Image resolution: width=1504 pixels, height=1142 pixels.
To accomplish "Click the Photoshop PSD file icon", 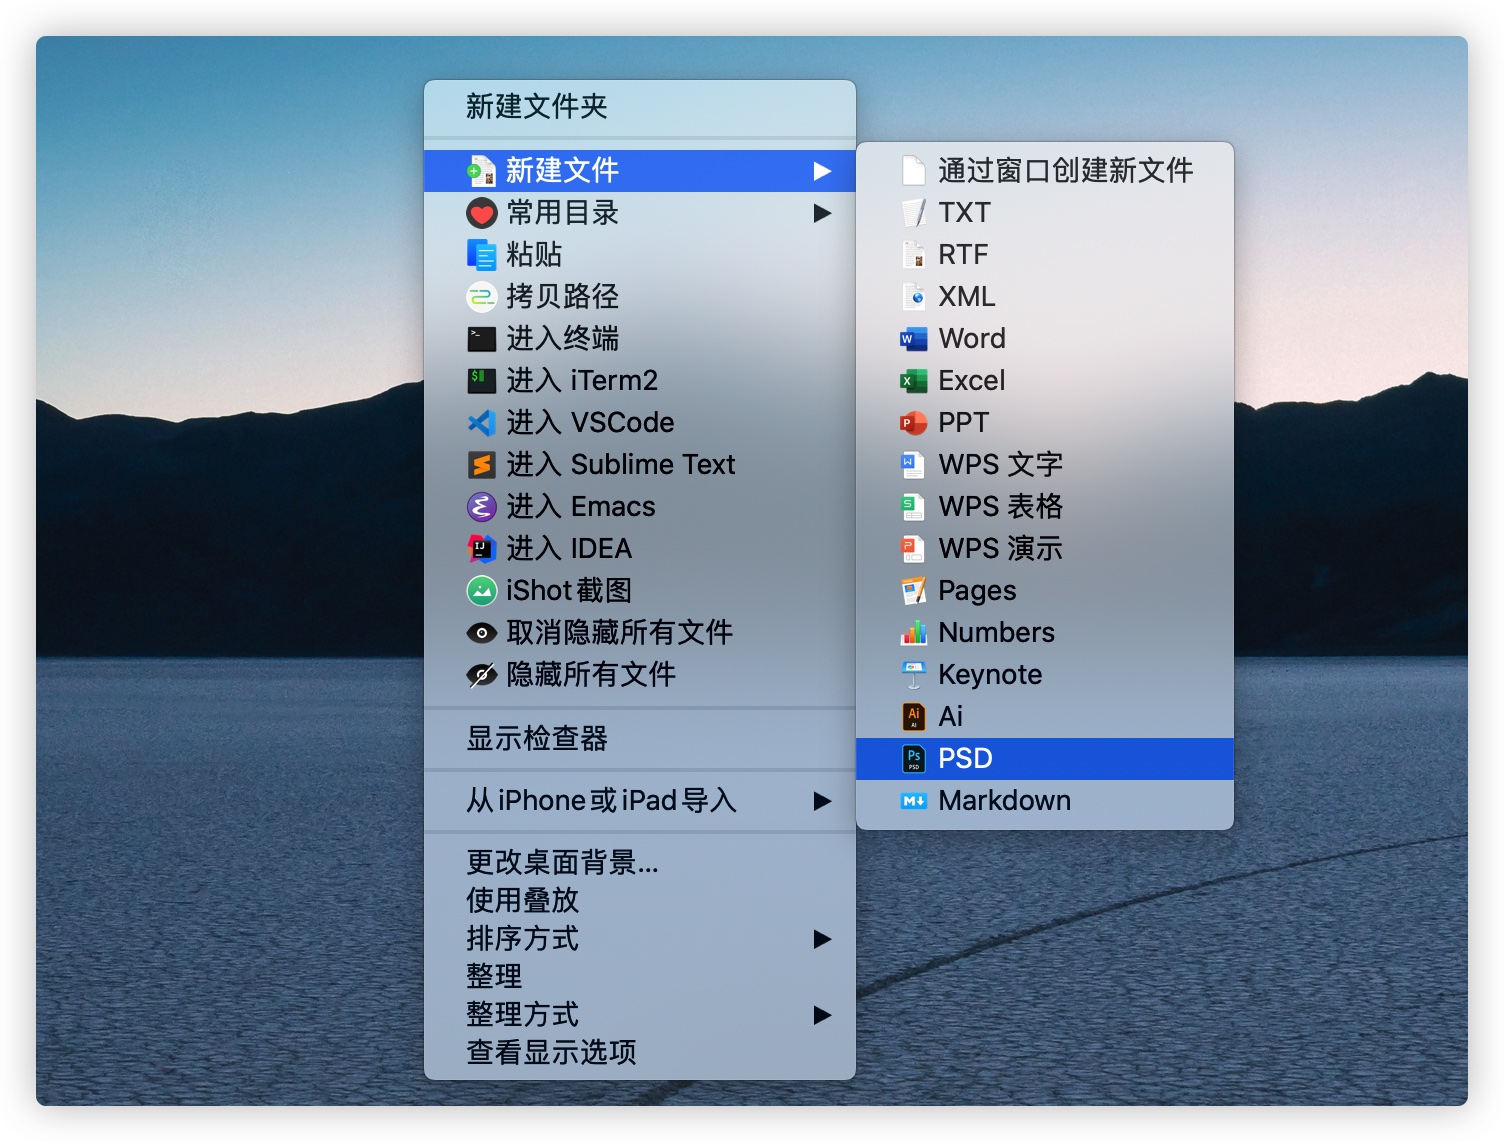I will (x=912, y=758).
